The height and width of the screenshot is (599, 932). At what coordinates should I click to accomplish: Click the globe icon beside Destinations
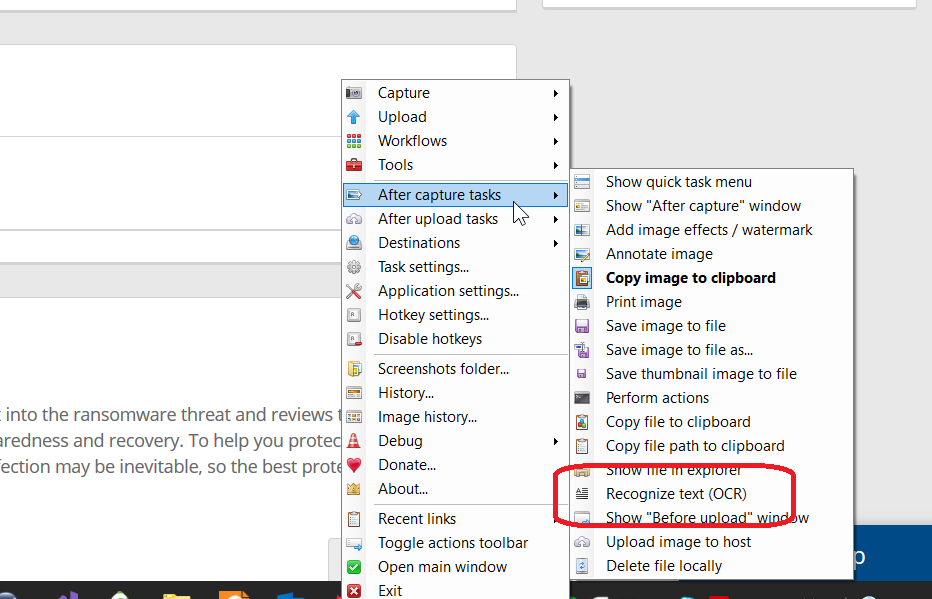(x=354, y=242)
